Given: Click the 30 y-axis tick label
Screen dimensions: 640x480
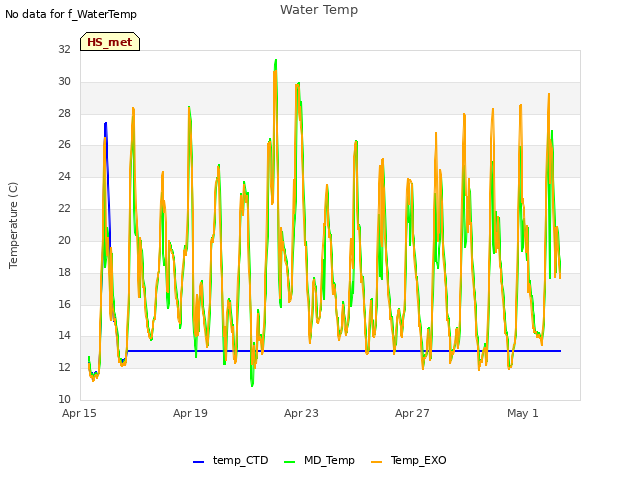Looking at the screenshot, I should click(x=64, y=81).
